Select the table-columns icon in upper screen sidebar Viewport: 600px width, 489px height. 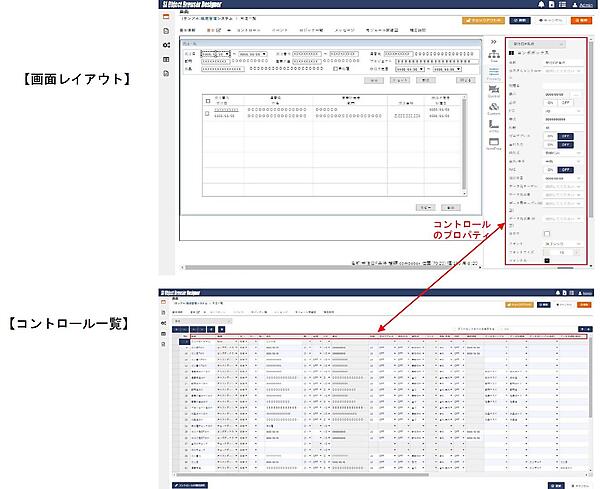click(x=166, y=59)
